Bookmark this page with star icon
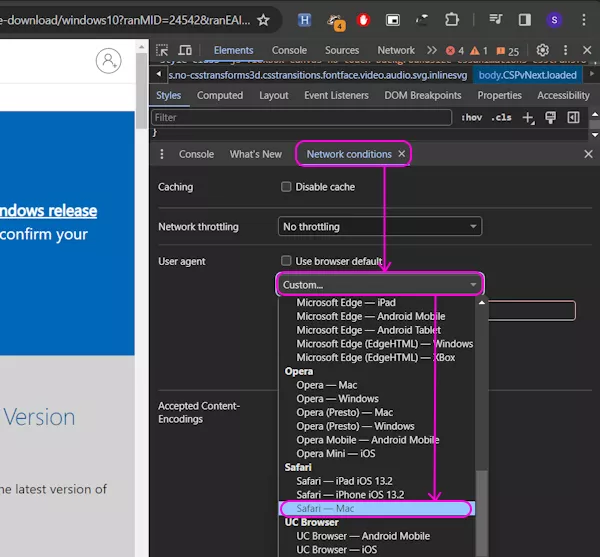The width and height of the screenshot is (600, 557). pos(263,19)
